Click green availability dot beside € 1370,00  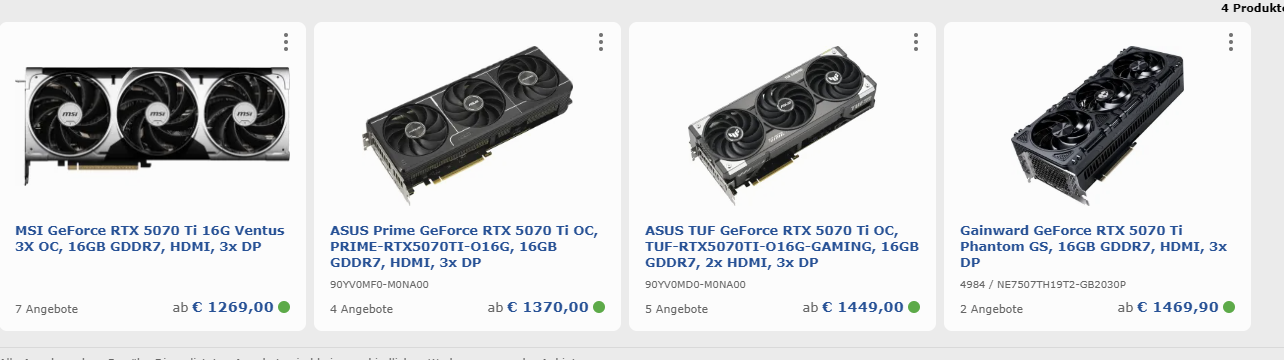click(x=599, y=307)
